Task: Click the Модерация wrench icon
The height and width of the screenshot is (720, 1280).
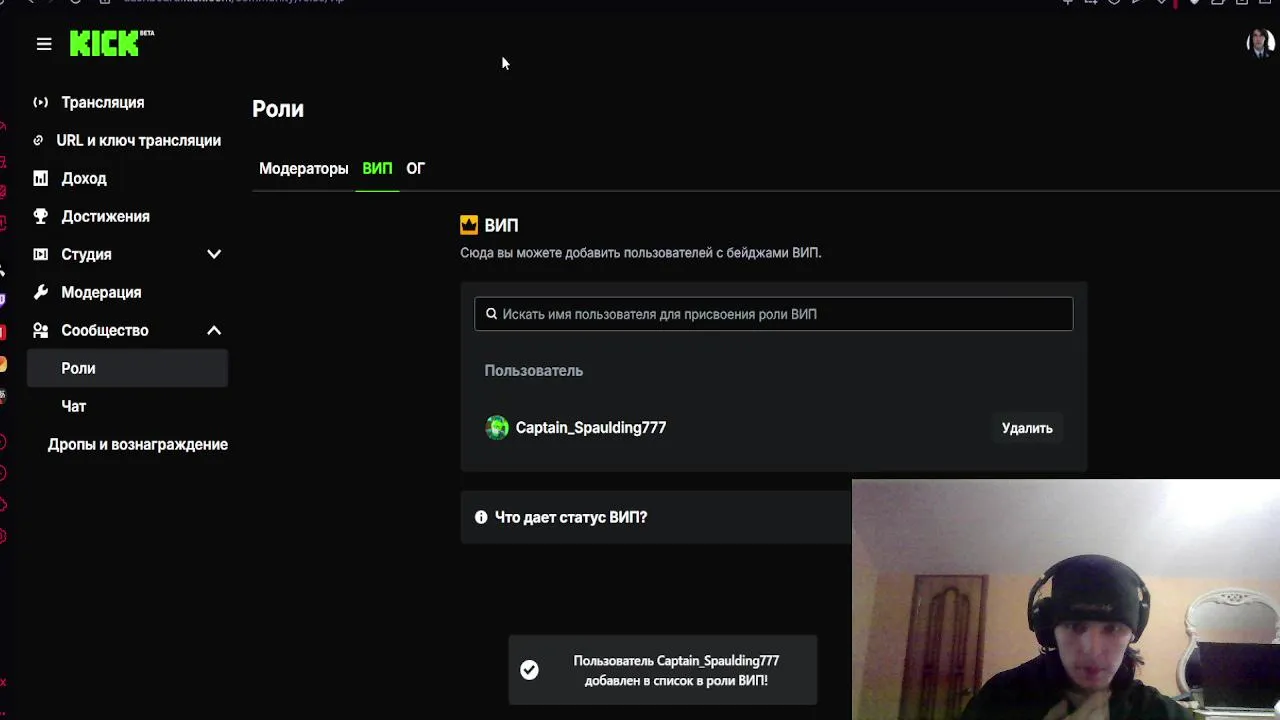Action: tap(40, 292)
